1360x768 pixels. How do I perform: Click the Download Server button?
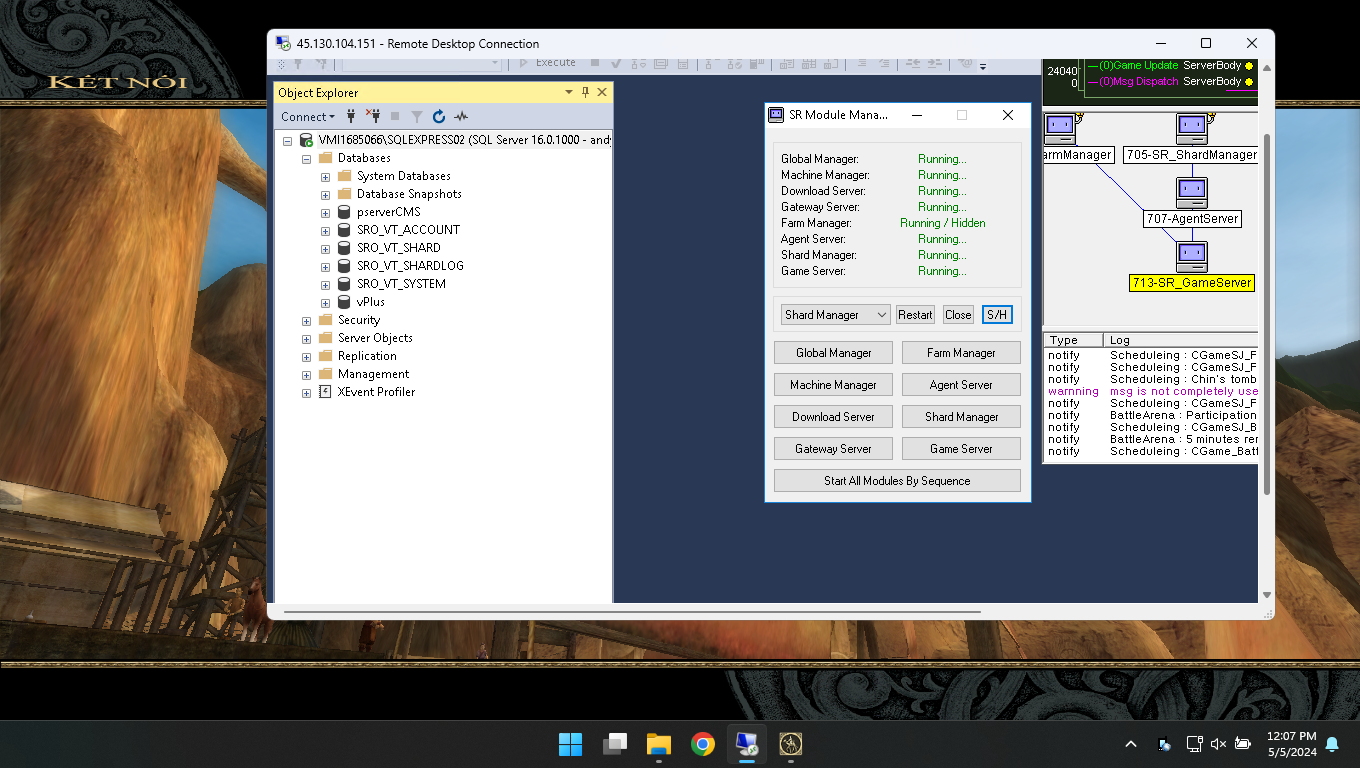tap(834, 417)
